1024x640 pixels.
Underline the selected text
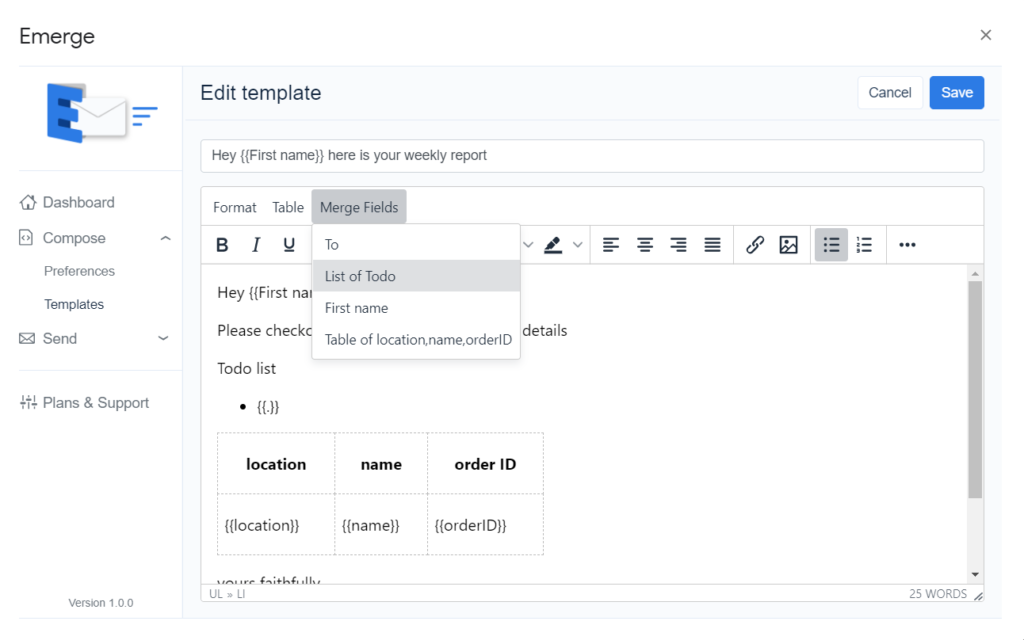pos(289,245)
